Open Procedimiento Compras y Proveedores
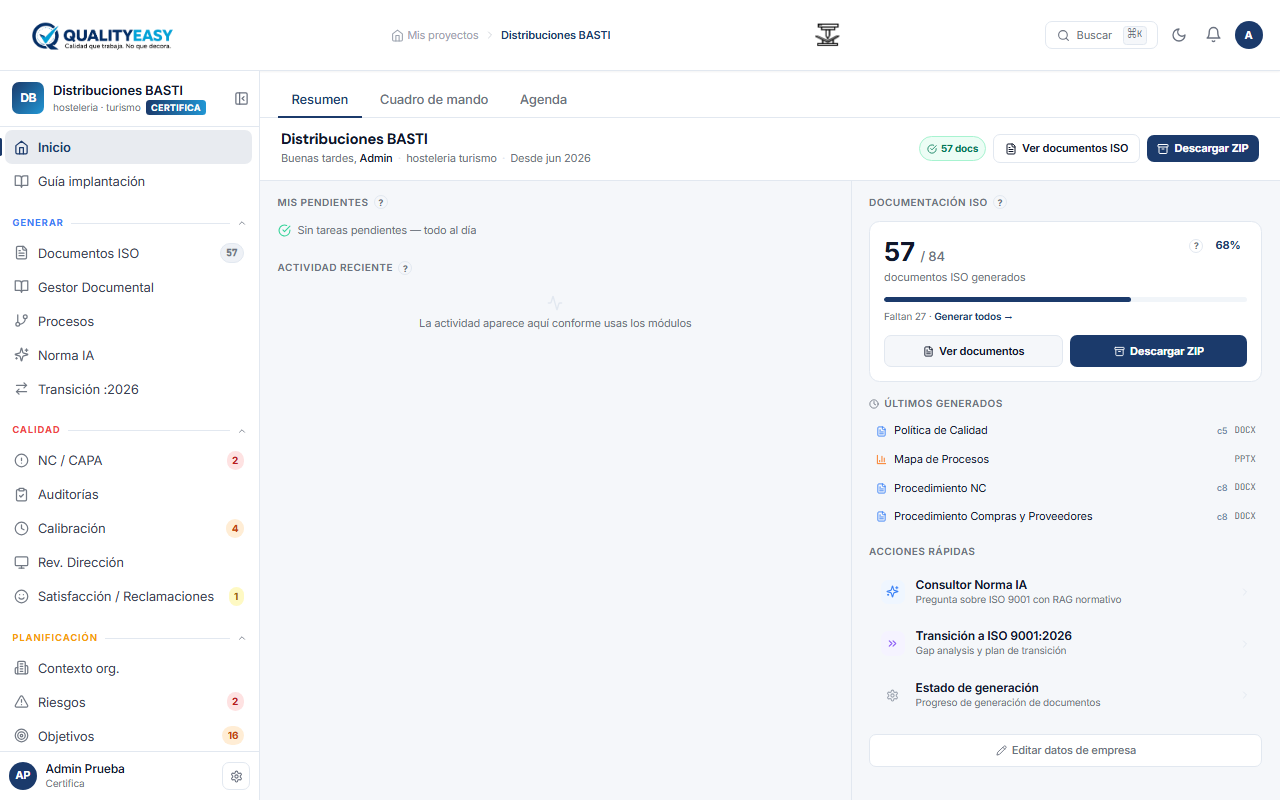The height and width of the screenshot is (800, 1280). (x=1065, y=516)
